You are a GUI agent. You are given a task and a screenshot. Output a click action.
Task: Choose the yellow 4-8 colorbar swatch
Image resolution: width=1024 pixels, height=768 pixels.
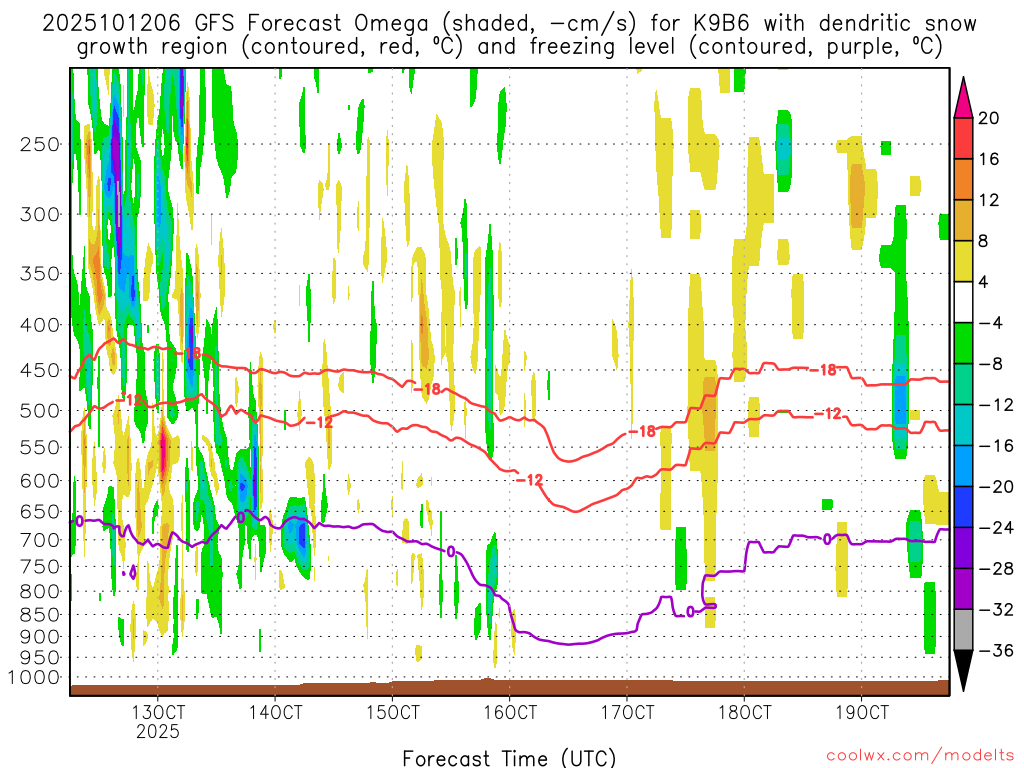pos(963,261)
